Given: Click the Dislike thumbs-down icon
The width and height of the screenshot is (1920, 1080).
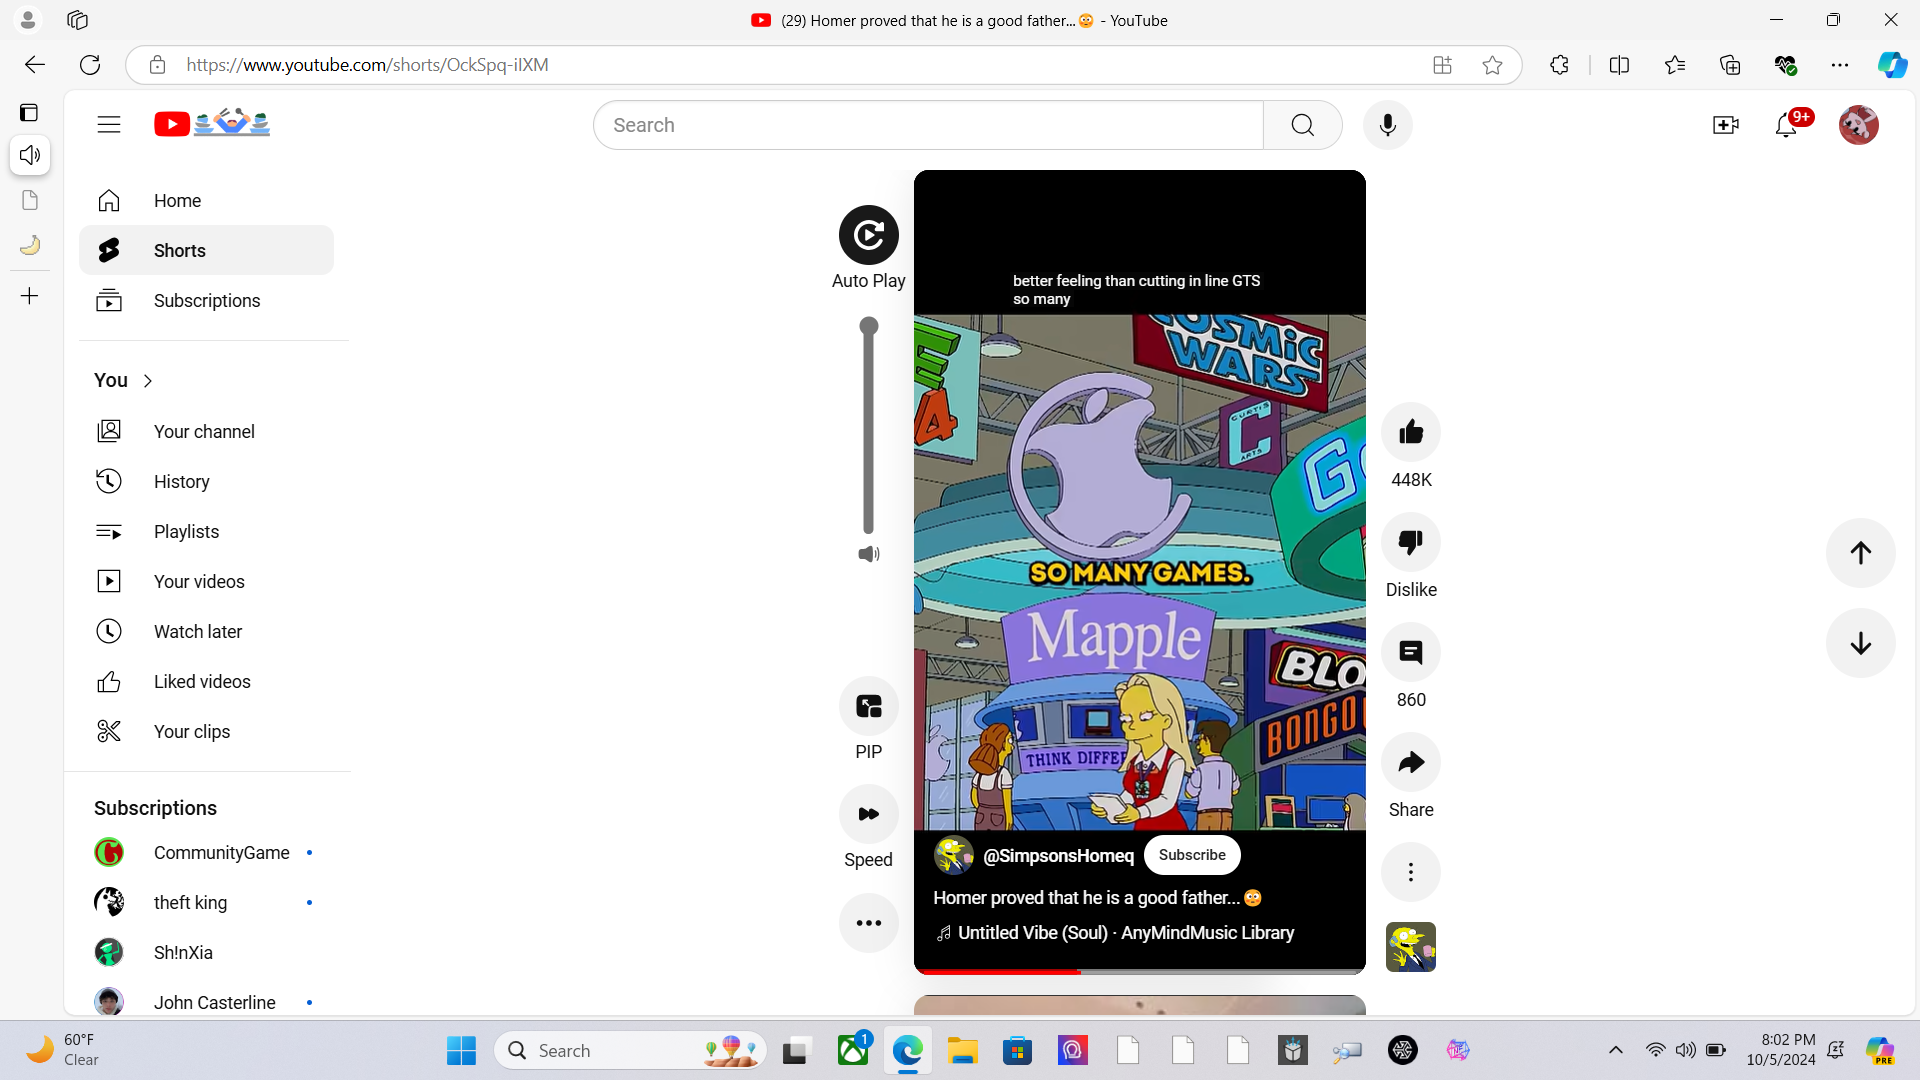Looking at the screenshot, I should [1410, 542].
